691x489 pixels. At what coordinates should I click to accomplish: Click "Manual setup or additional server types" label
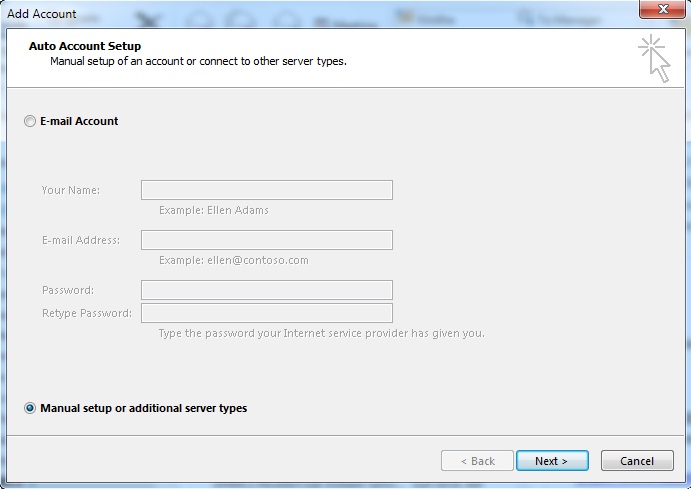pos(144,408)
